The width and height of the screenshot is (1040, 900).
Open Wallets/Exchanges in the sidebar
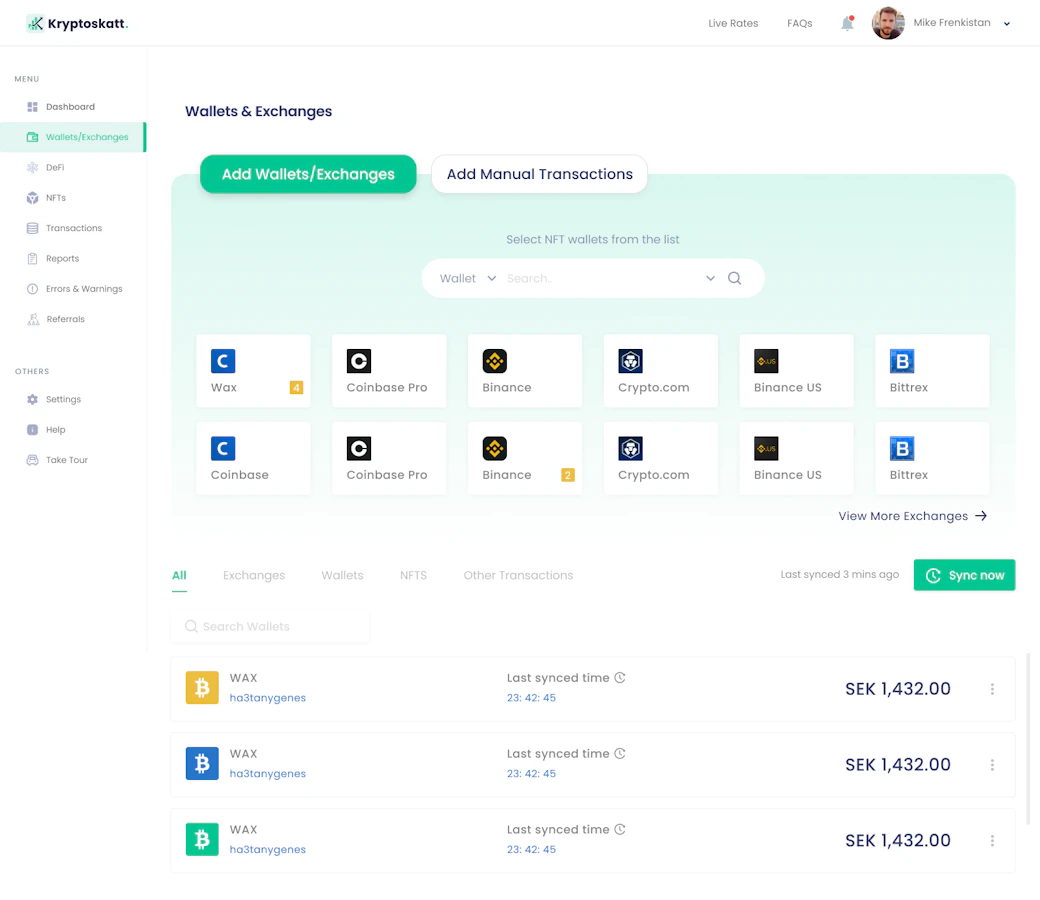73,137
